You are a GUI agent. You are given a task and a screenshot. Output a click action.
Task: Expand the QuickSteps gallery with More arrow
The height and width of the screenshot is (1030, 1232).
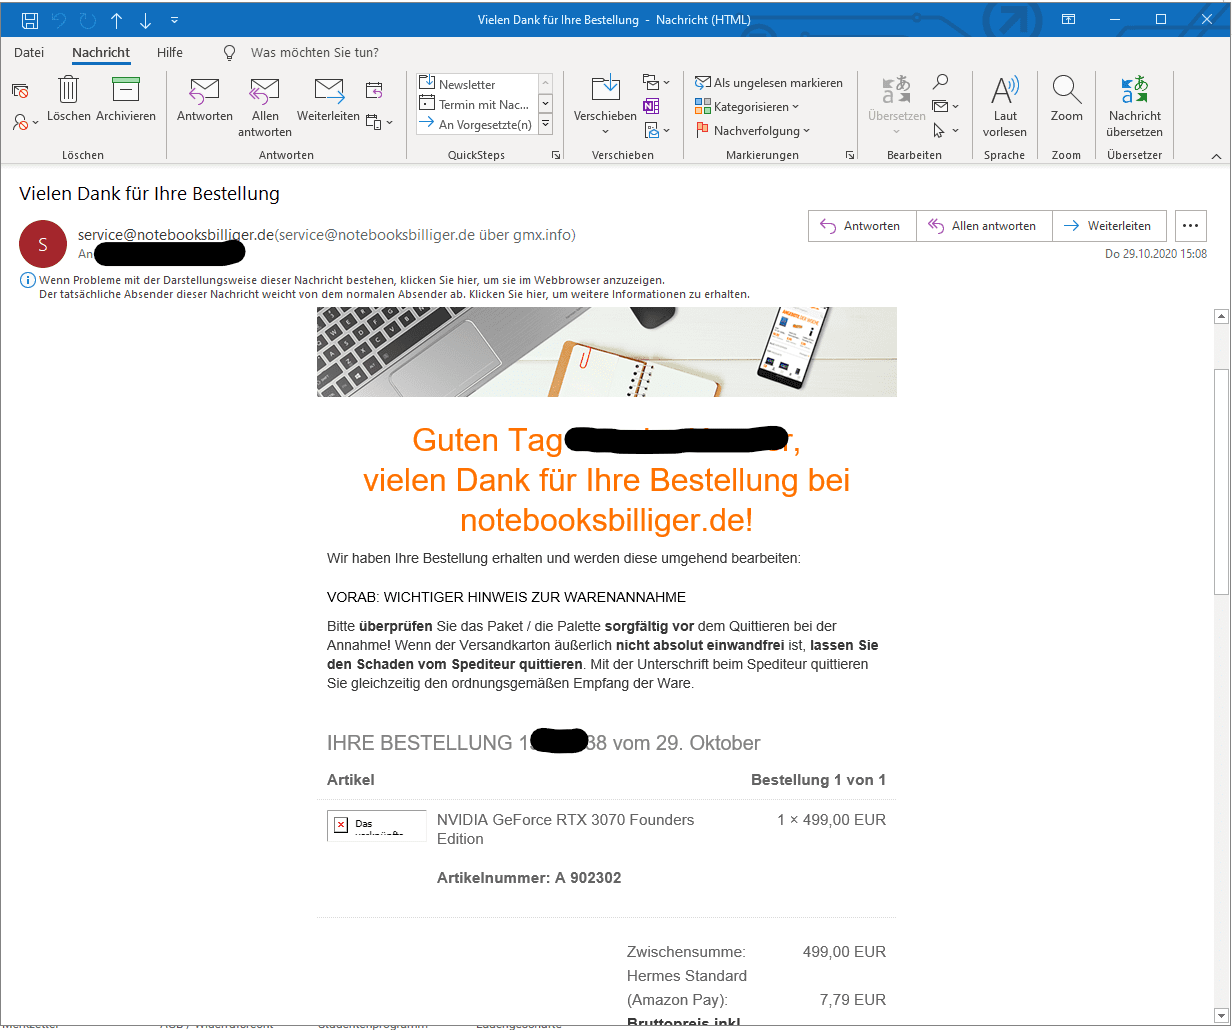pyautogui.click(x=546, y=124)
